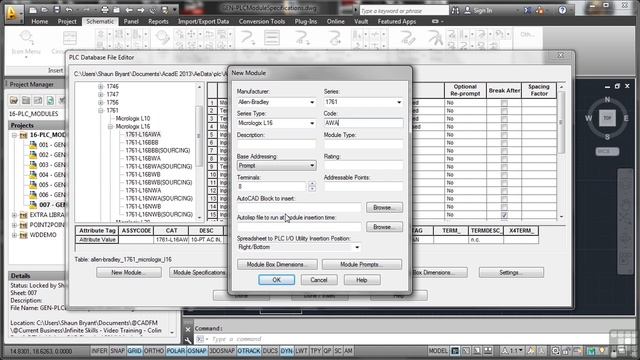Image resolution: width=640 pixels, height=360 pixels.
Task: Click the Icon Menu ribbon tool
Action: (26, 42)
